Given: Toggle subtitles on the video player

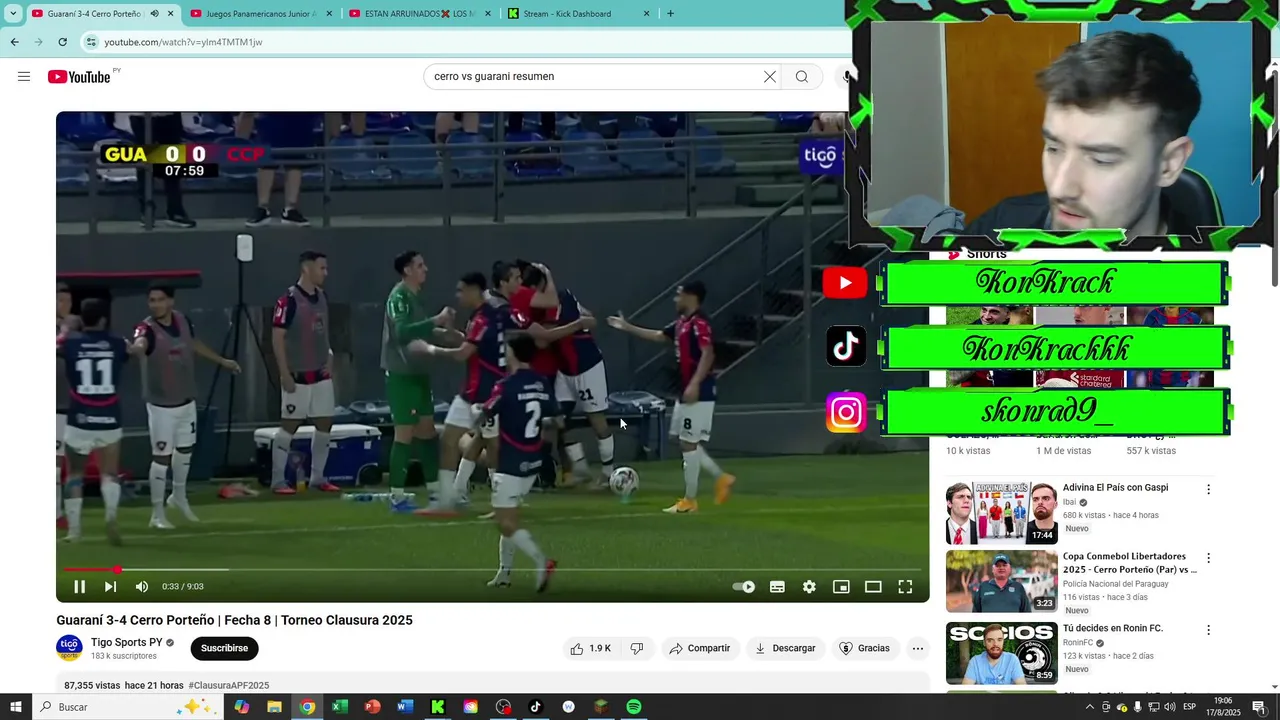Looking at the screenshot, I should [x=777, y=587].
